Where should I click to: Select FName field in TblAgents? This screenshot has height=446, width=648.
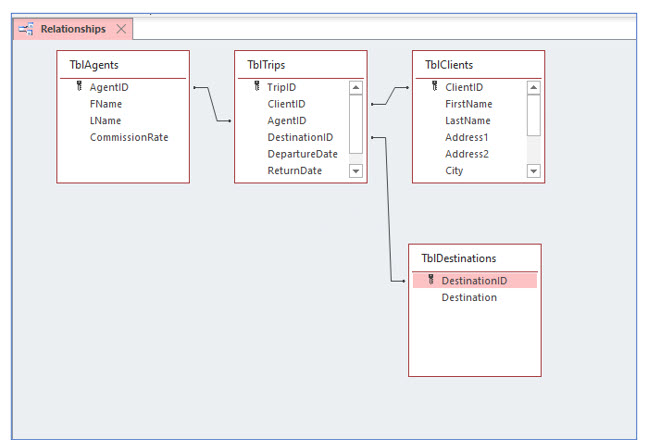coord(106,104)
